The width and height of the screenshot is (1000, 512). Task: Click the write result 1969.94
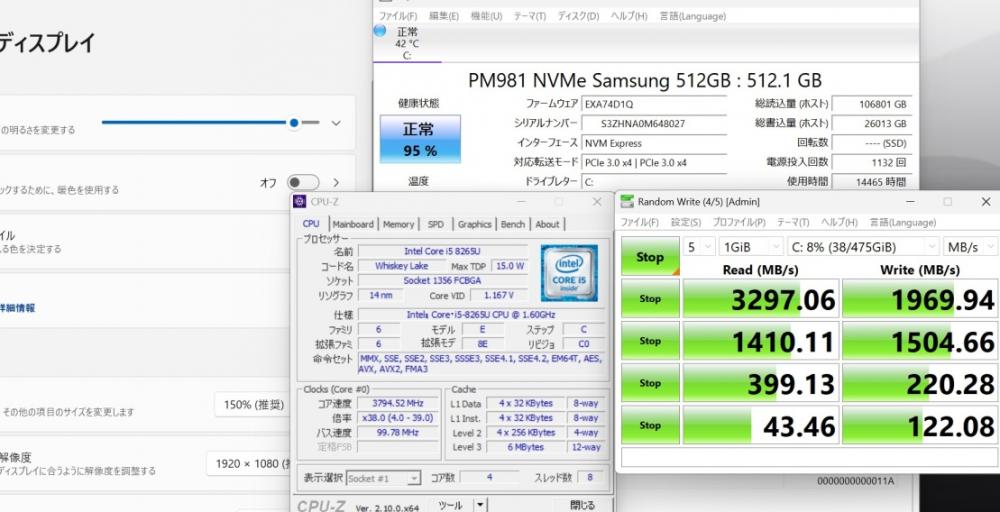pyautogui.click(x=920, y=298)
